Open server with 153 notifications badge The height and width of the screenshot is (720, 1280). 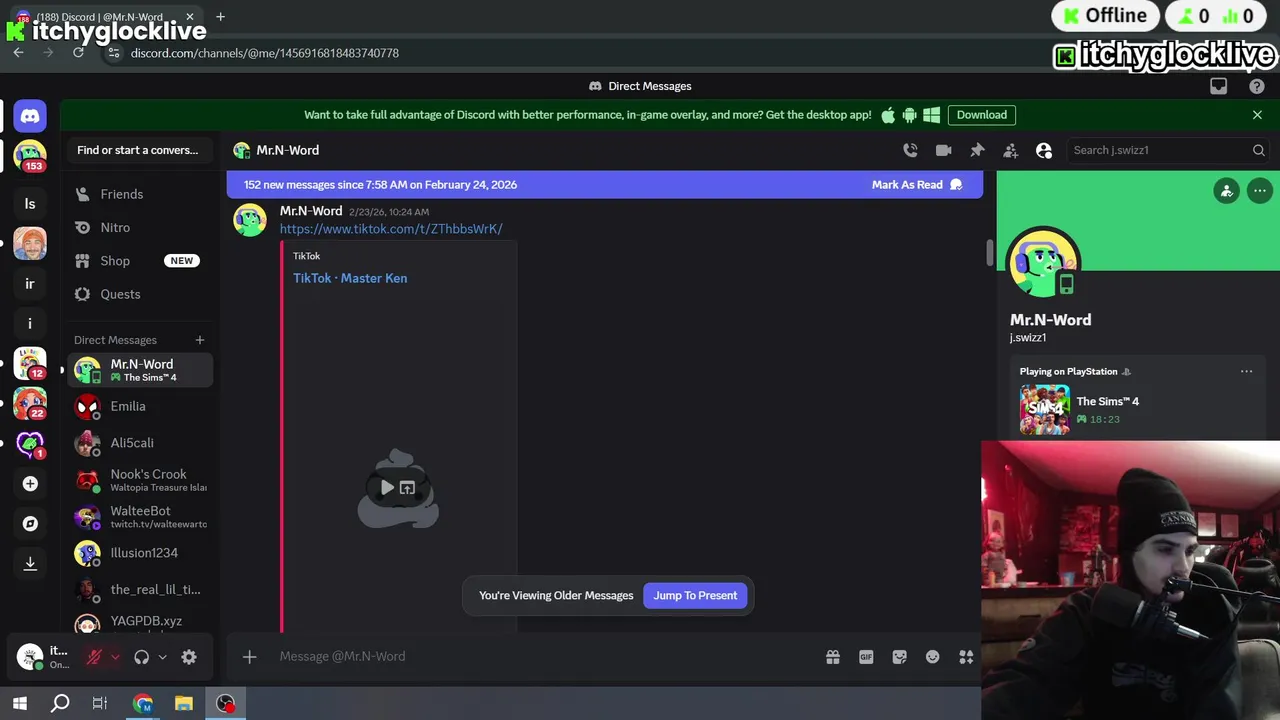click(x=30, y=157)
